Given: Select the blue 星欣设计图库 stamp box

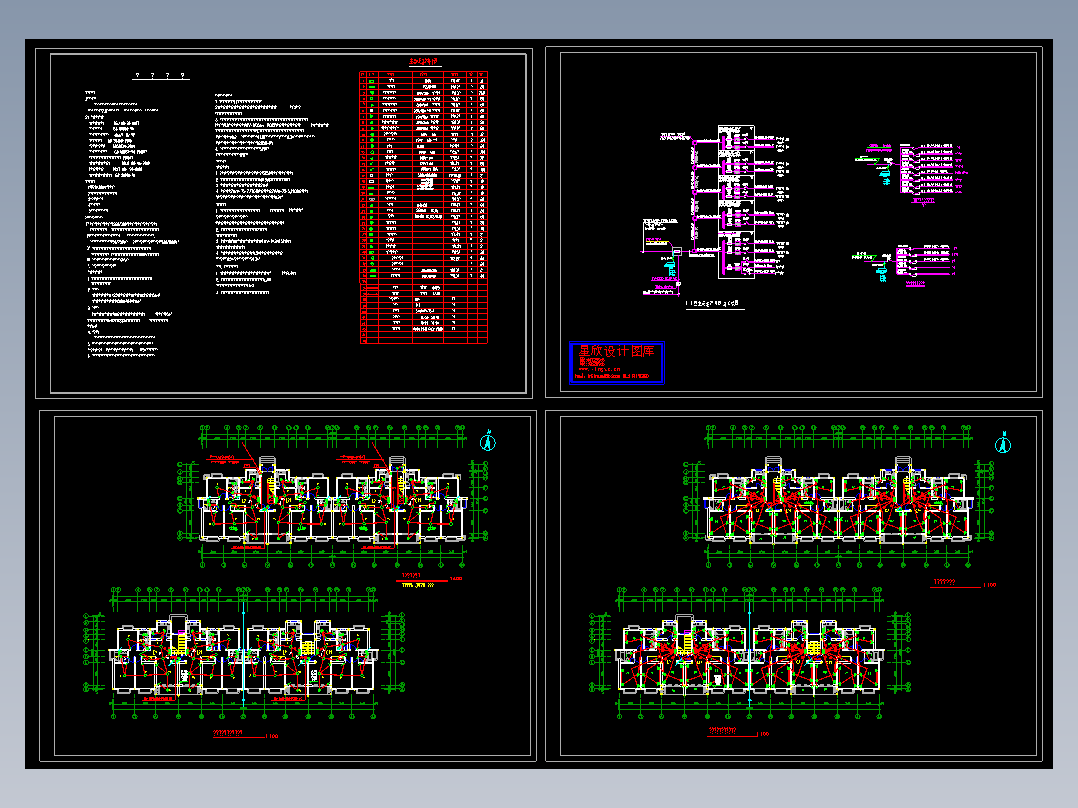Looking at the screenshot, I should pos(617,362).
